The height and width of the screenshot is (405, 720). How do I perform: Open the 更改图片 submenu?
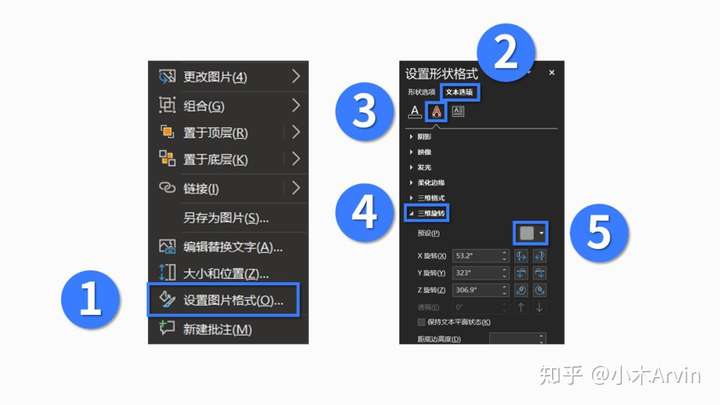tap(228, 76)
